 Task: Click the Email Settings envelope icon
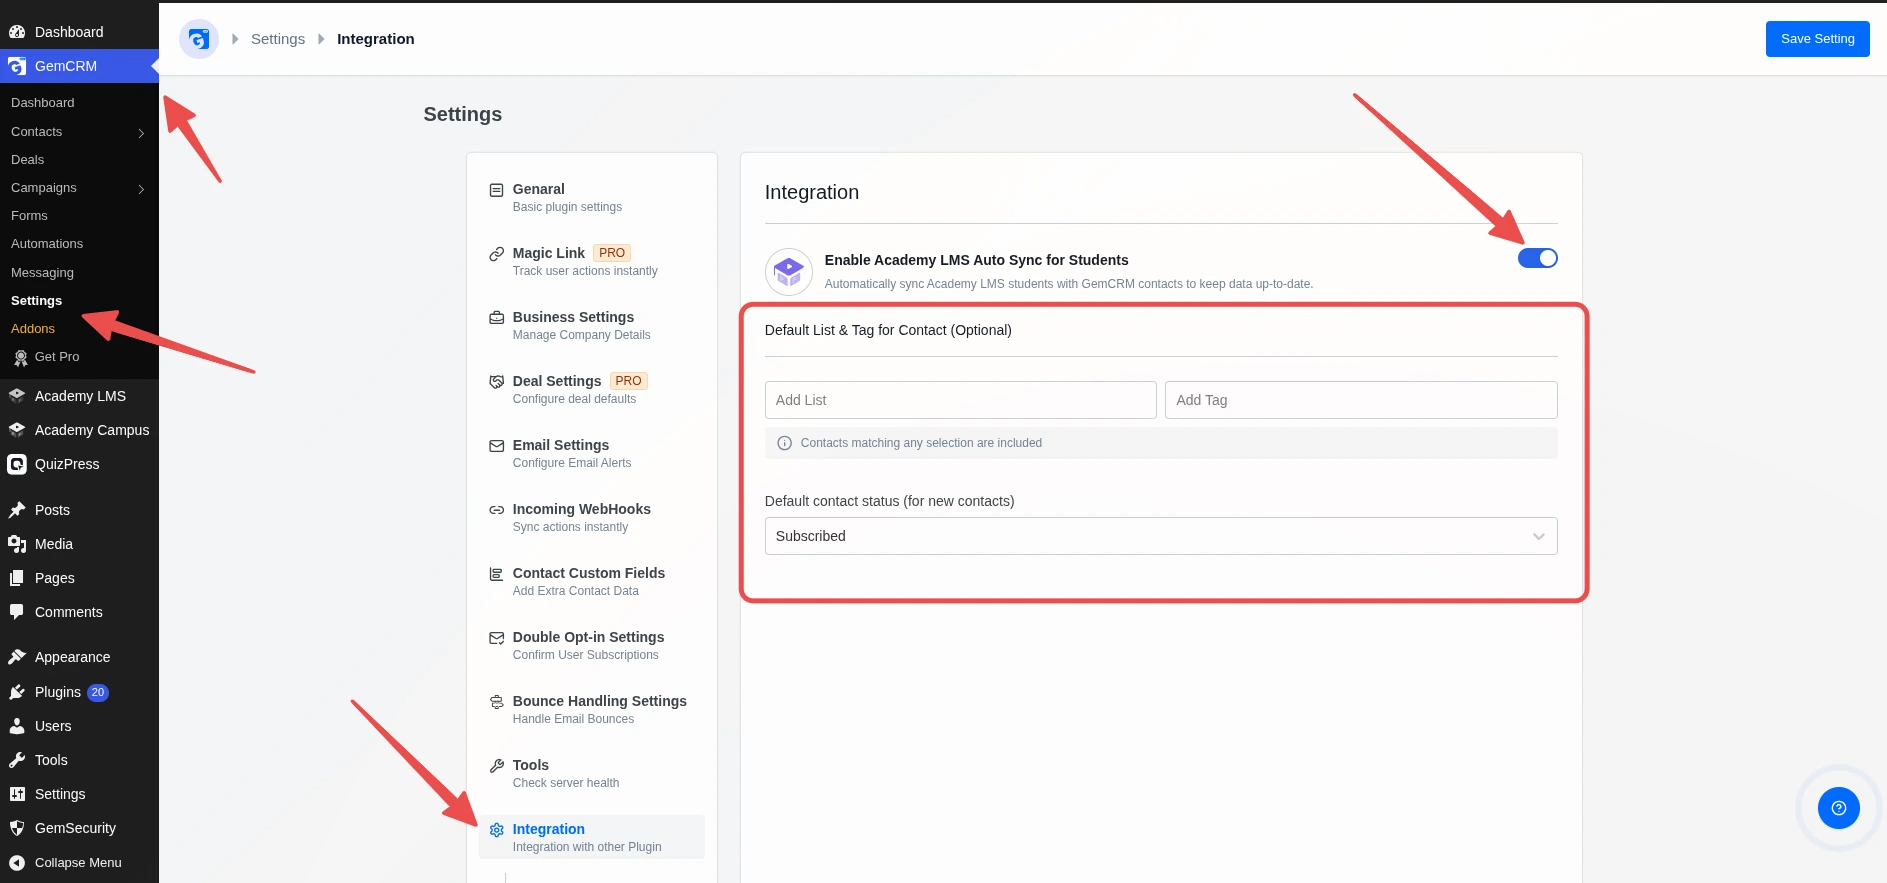(496, 446)
